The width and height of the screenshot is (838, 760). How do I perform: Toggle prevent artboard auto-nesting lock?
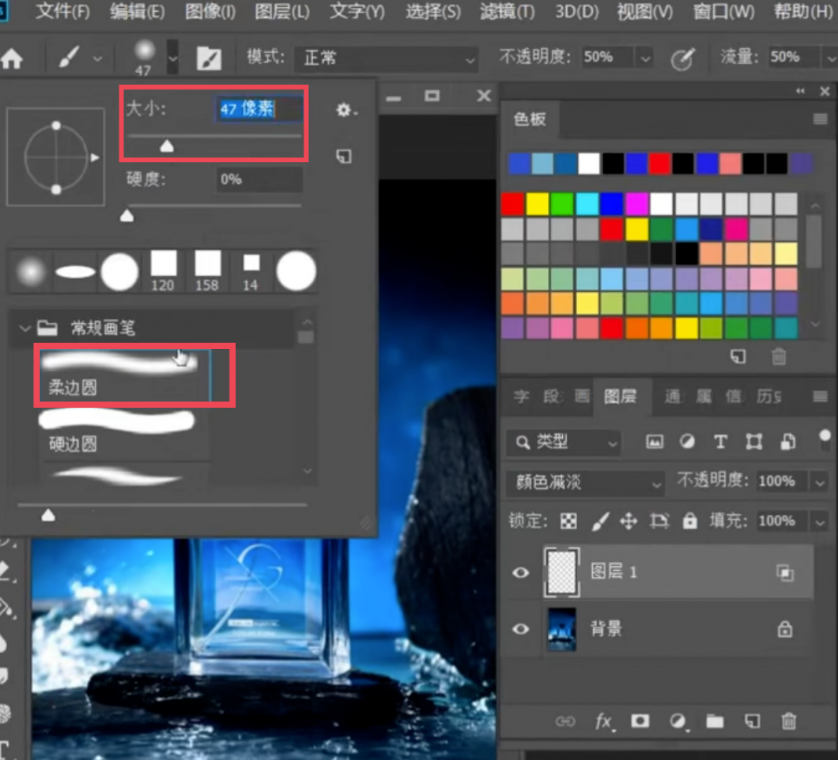tap(659, 521)
